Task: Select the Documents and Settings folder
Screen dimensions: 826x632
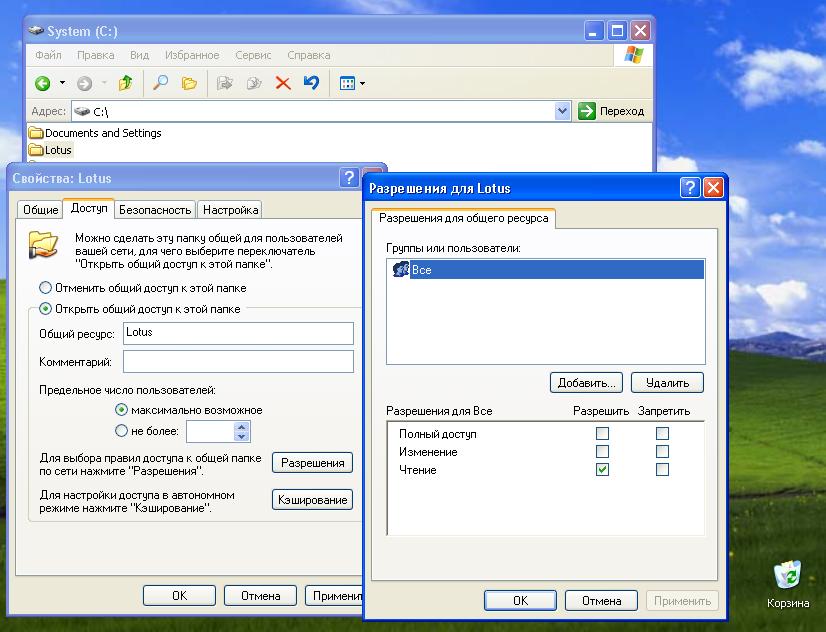Action: click(95, 133)
